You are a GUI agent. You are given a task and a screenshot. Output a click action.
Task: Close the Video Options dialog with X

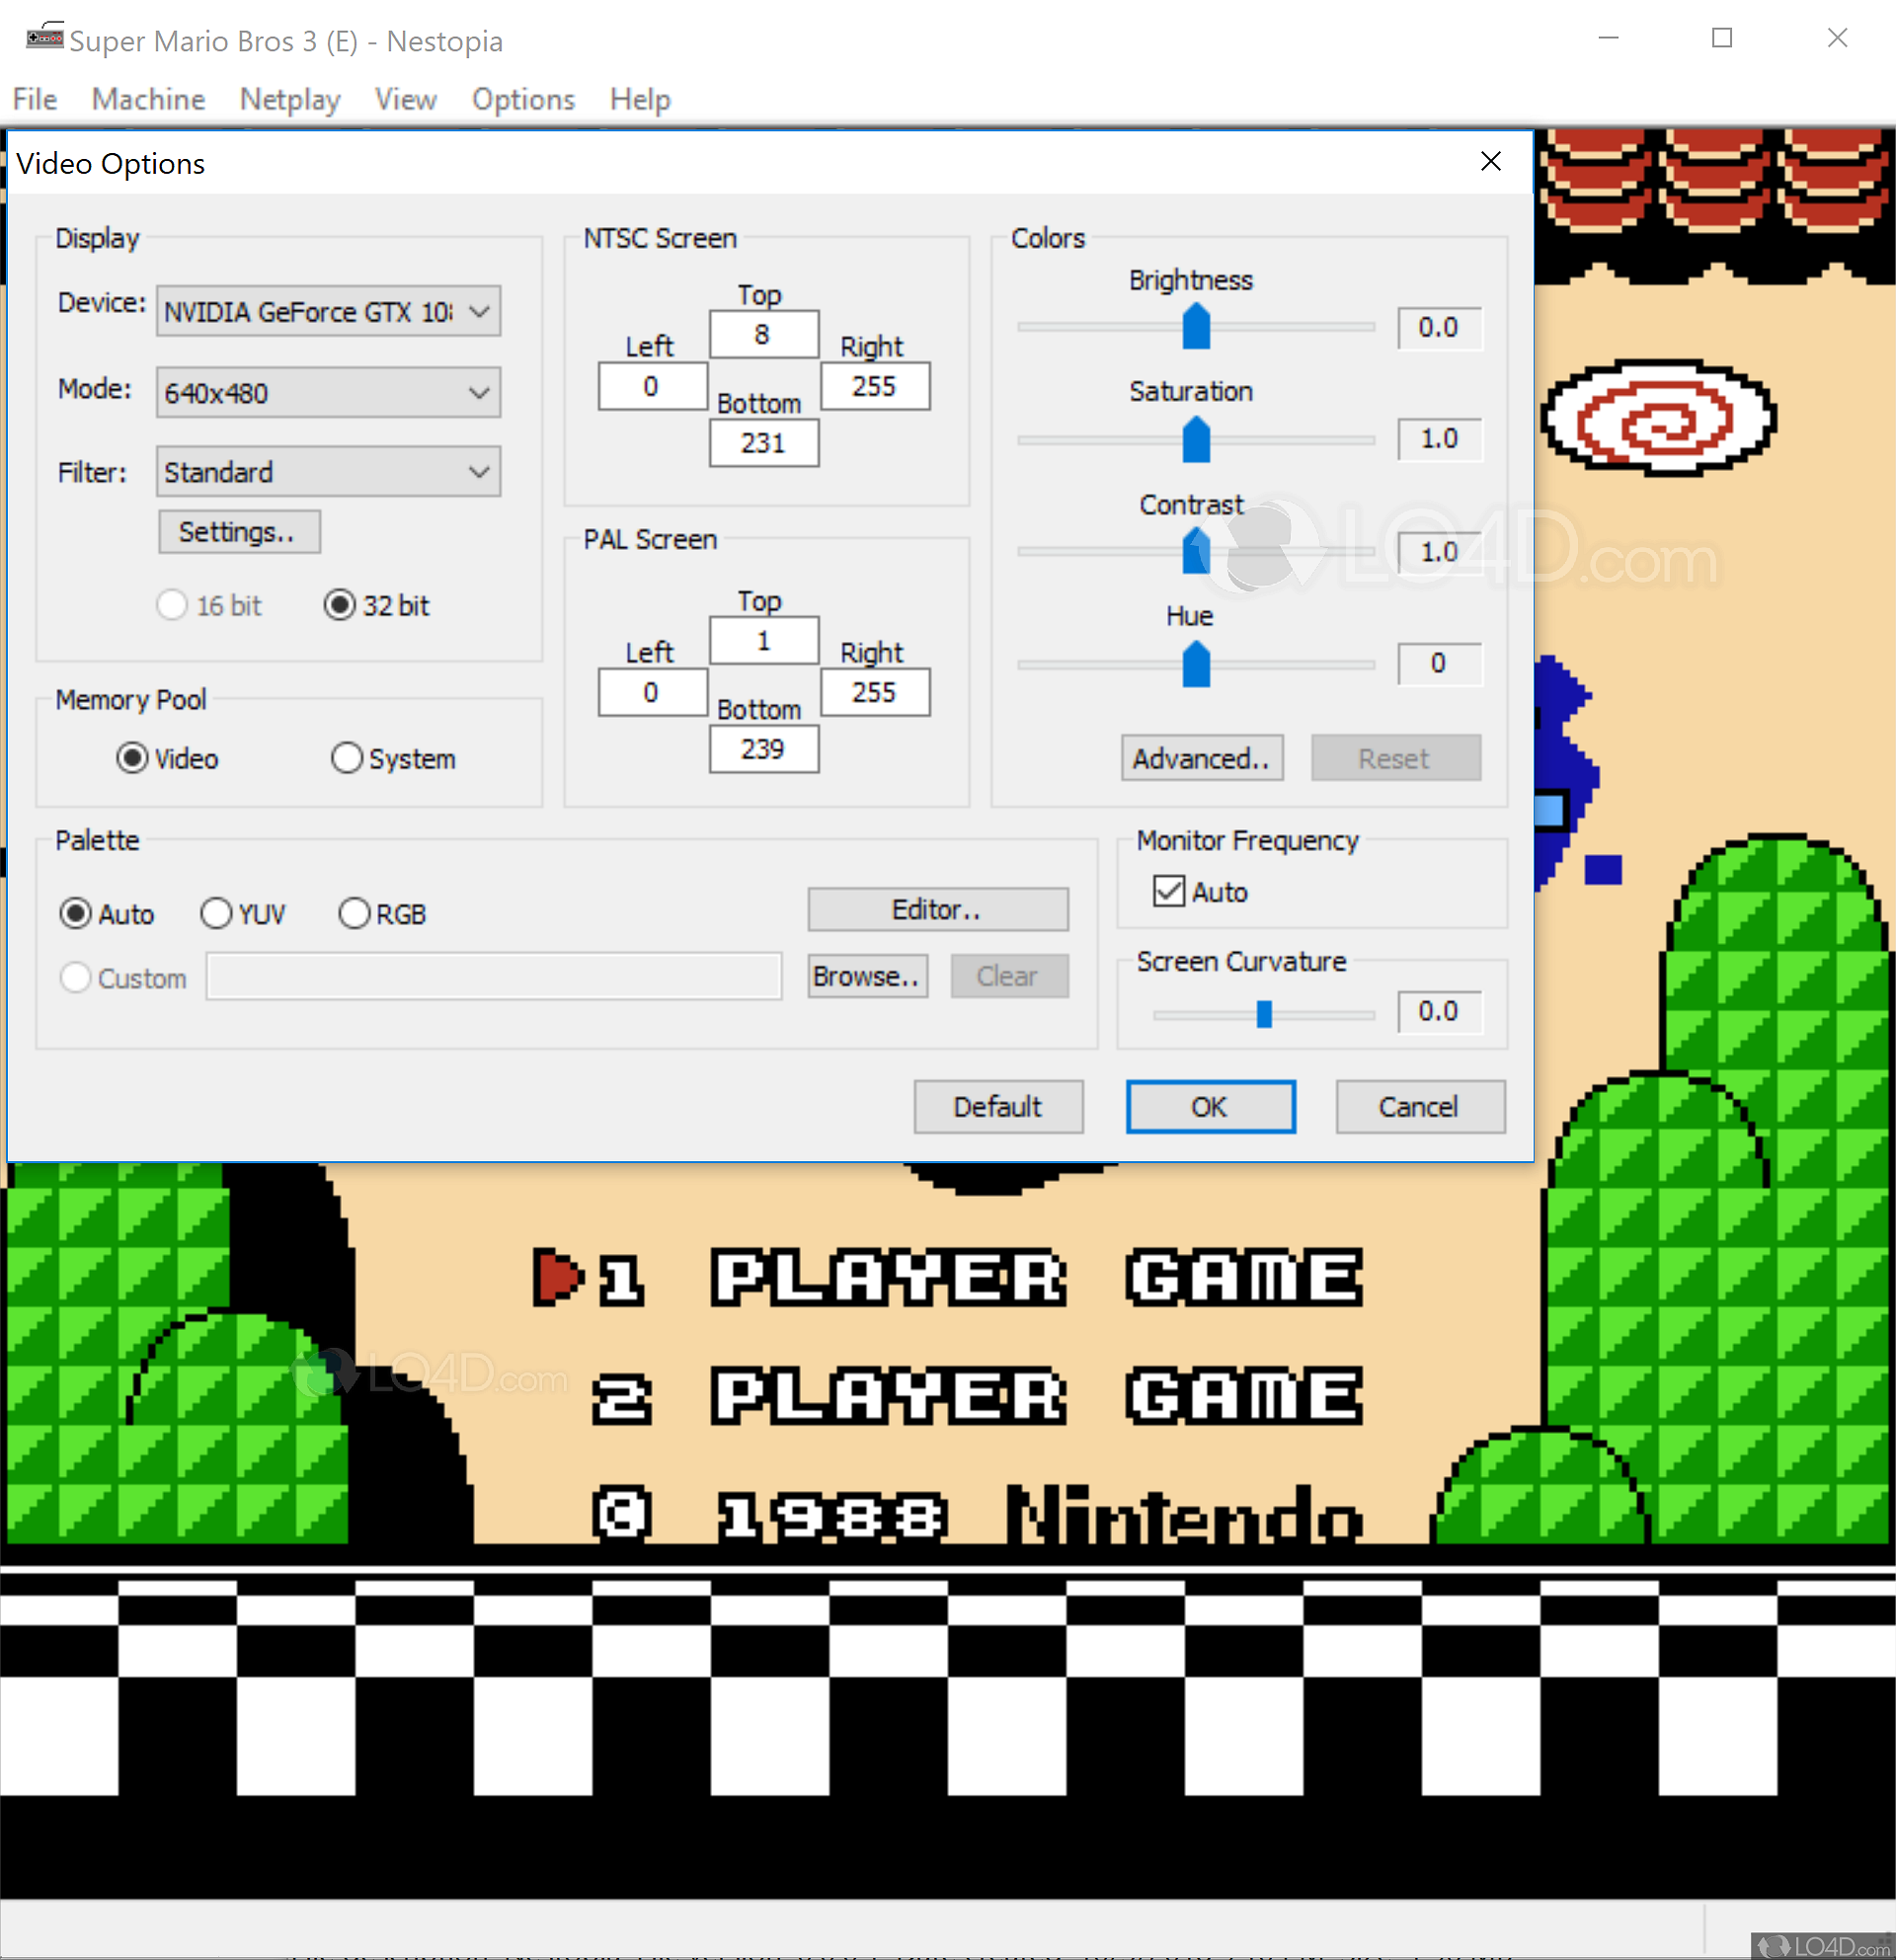pos(1490,162)
